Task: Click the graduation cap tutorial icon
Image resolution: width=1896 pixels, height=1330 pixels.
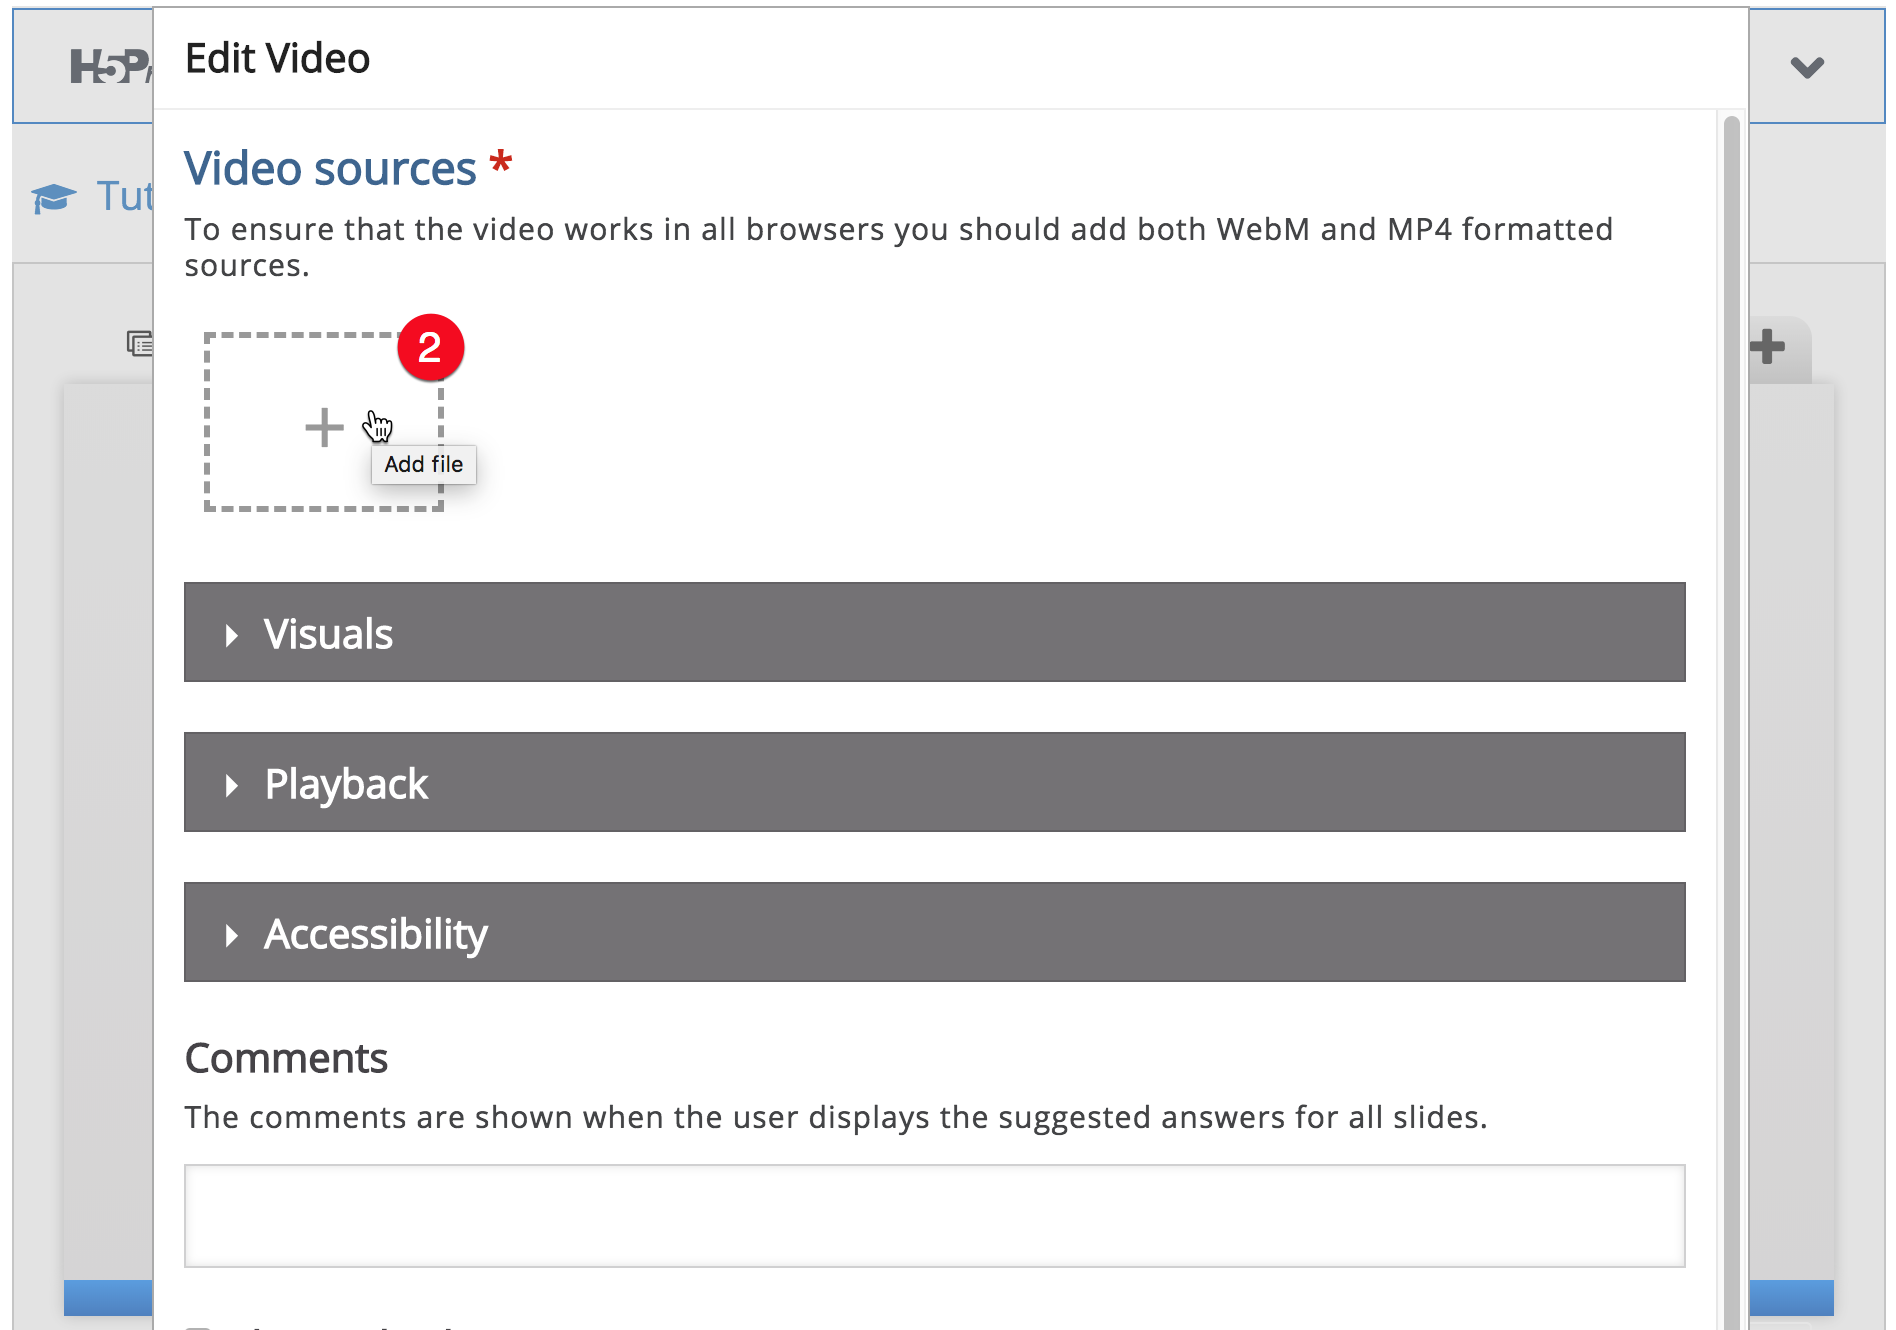Action: pos(53,198)
